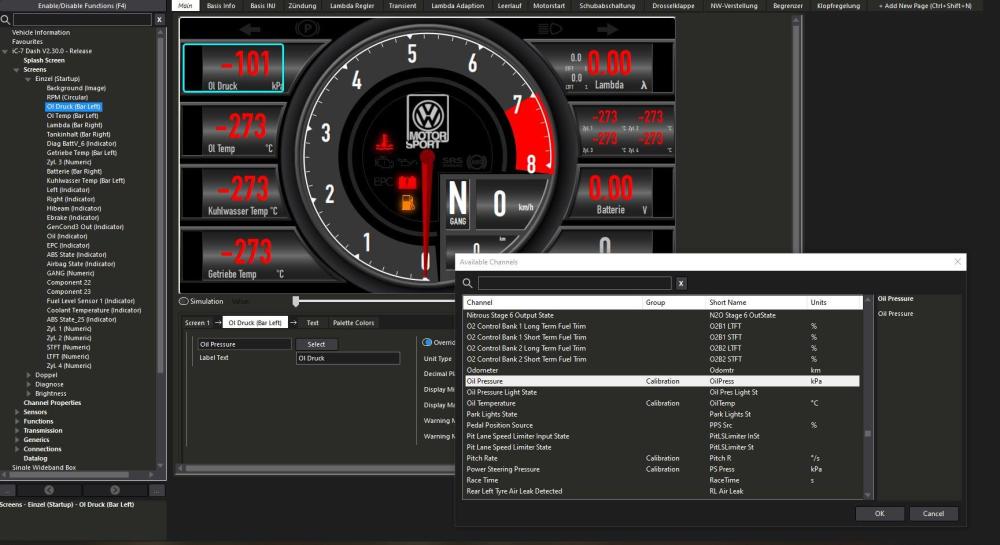Image resolution: width=1000 pixels, height=545 pixels.
Task: Select the orange fuel pump warning icon
Action: coord(407,203)
